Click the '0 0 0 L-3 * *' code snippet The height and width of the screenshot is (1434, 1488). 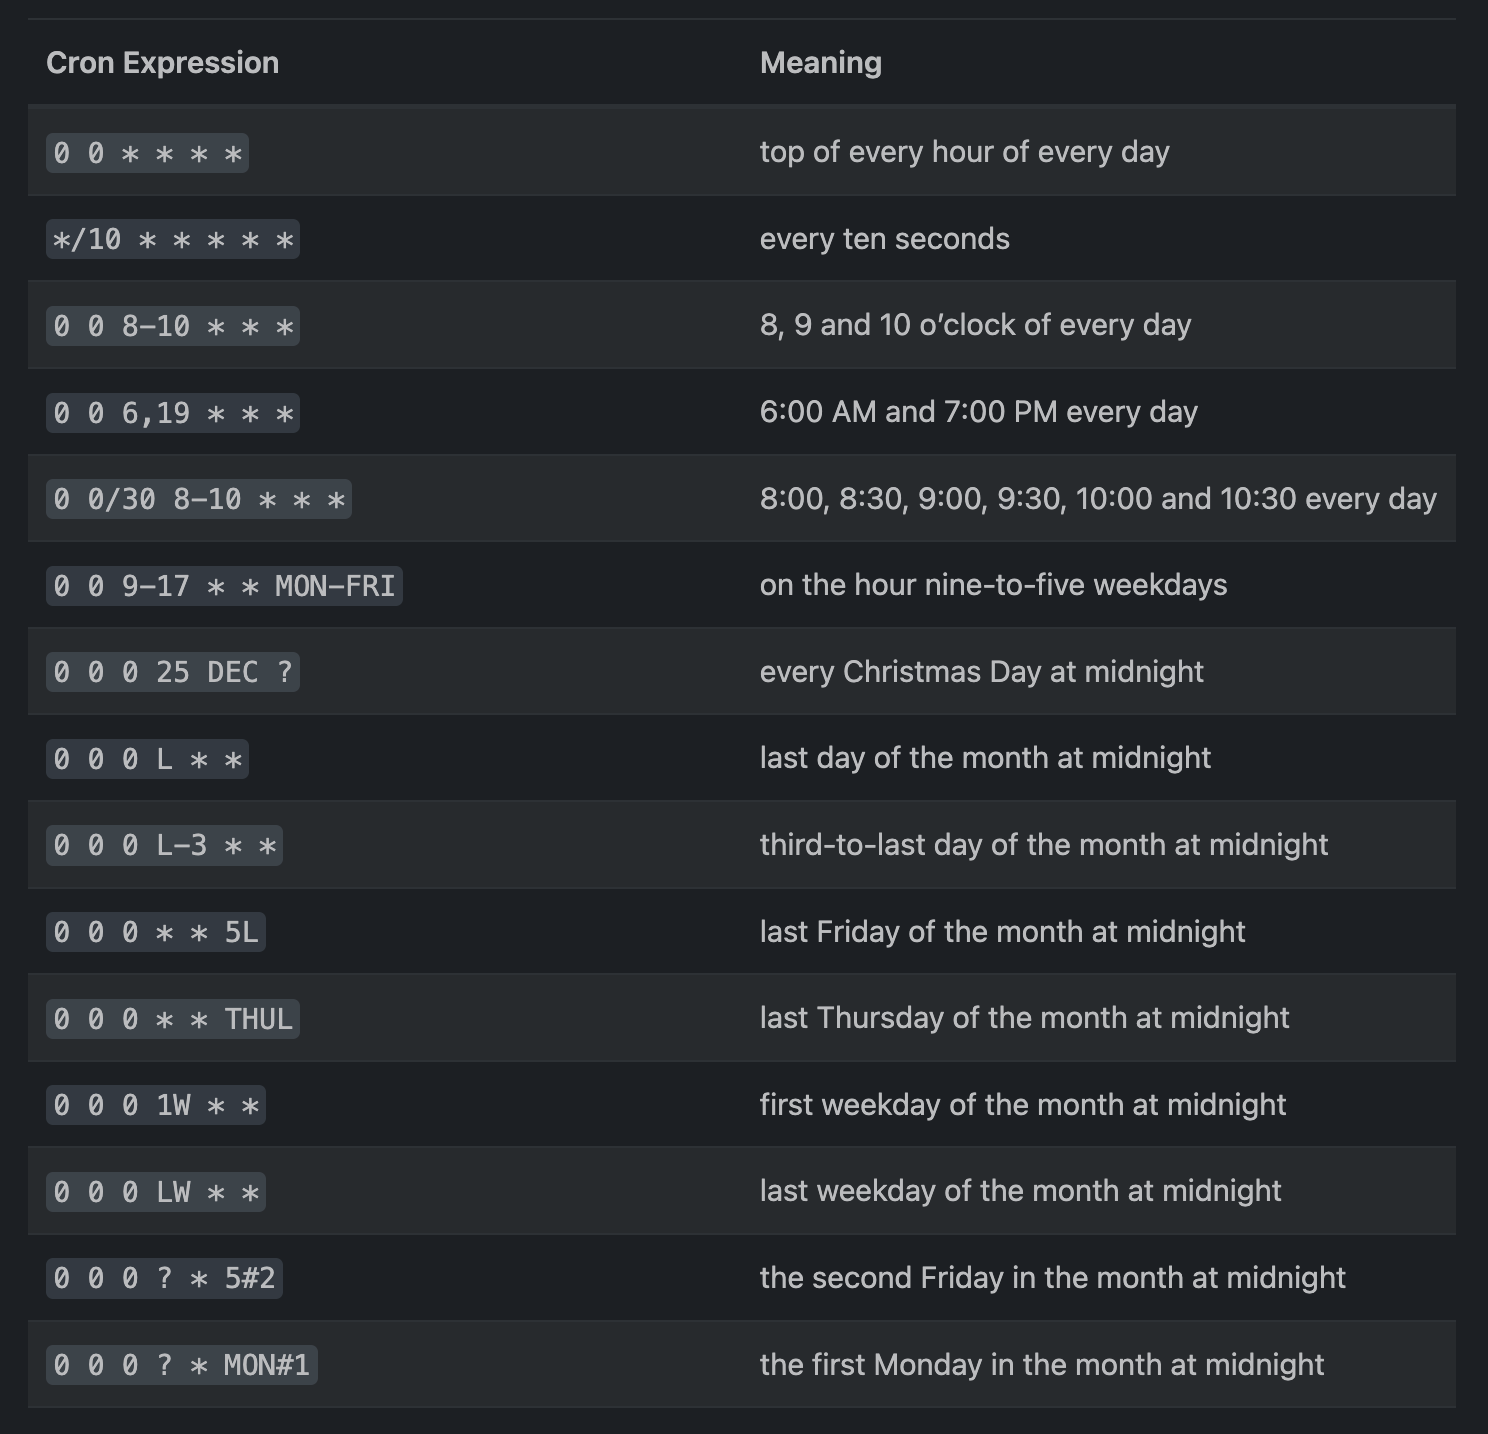click(x=164, y=846)
